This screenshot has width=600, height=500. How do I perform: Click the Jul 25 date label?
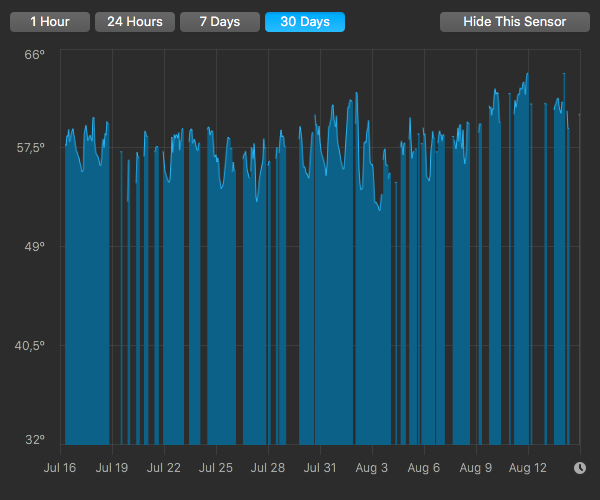pos(216,467)
